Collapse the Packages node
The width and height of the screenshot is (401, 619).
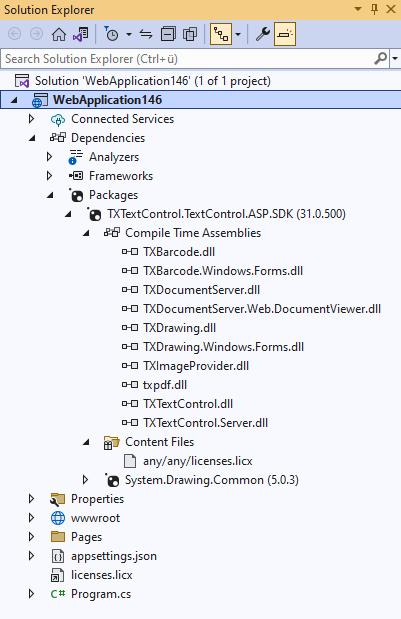pyautogui.click(x=50, y=195)
